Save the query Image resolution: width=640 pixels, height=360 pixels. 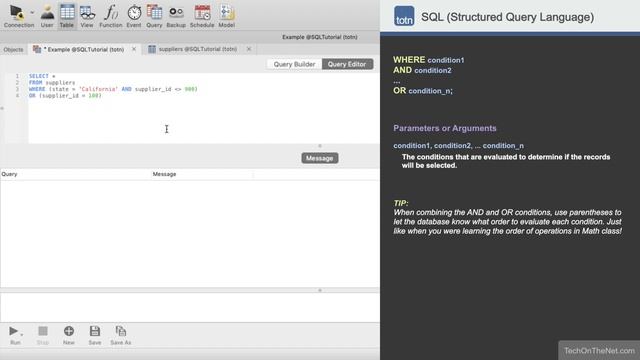95,335
